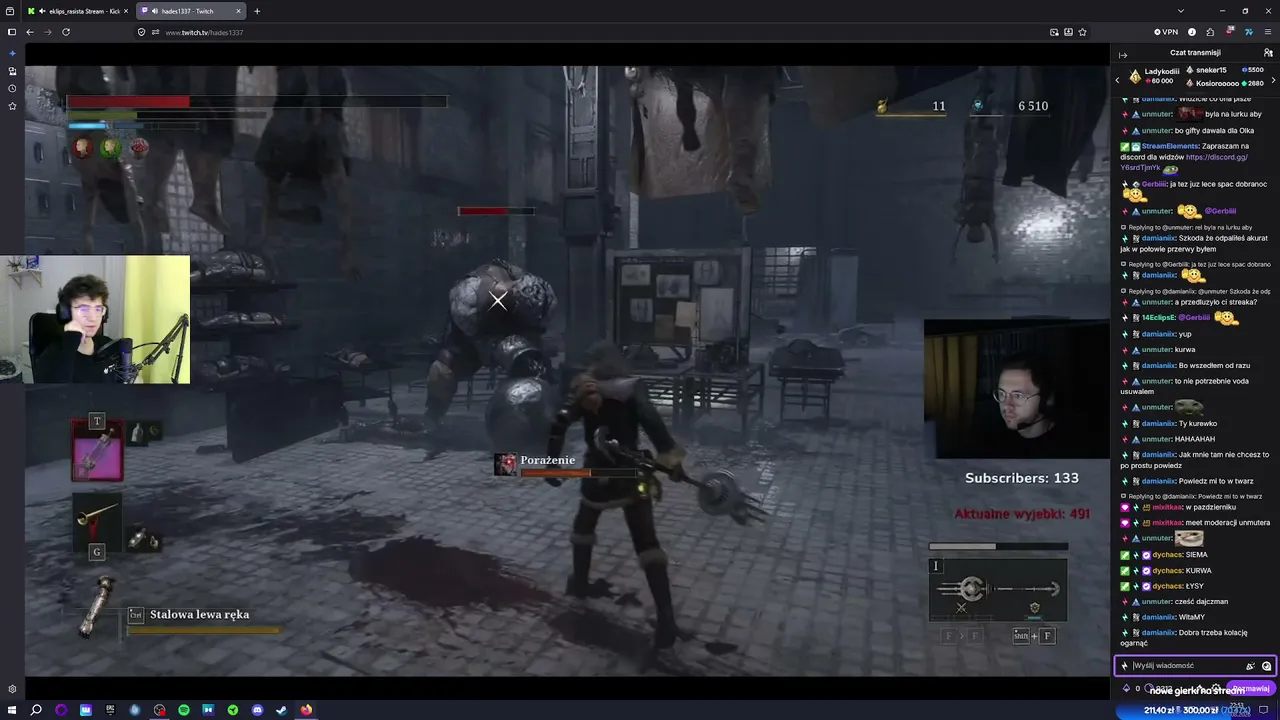This screenshot has width=1280, height=720.
Task: Open the sidebar shopping bag icon
Action: [x=12, y=71]
